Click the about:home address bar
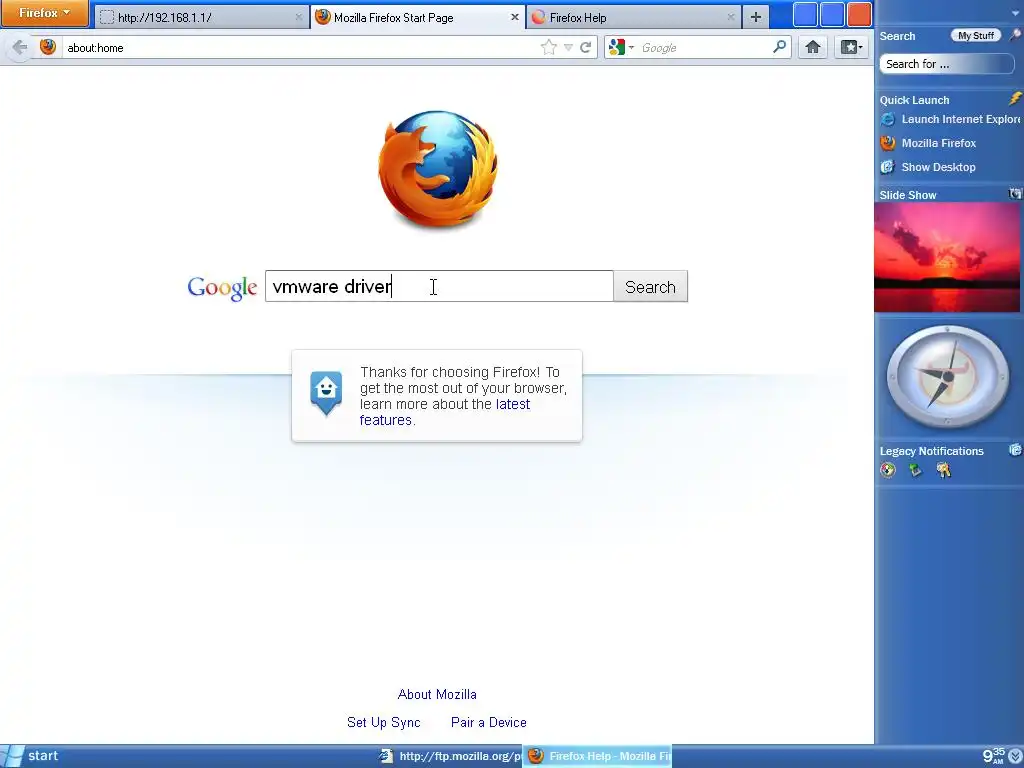The image size is (1024, 768). [300, 48]
